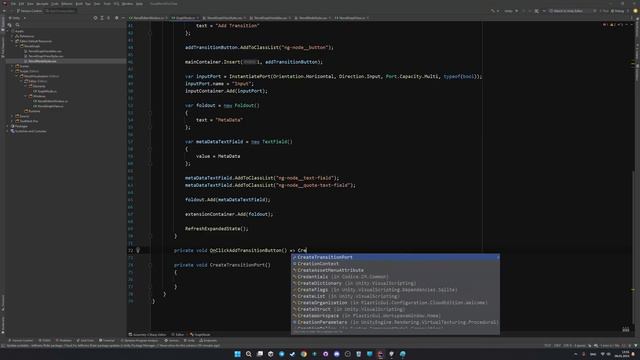Image resolution: width=640 pixels, height=360 pixels.
Task: Collapse the Assets tree node
Action: pyautogui.click(x=8, y=31)
